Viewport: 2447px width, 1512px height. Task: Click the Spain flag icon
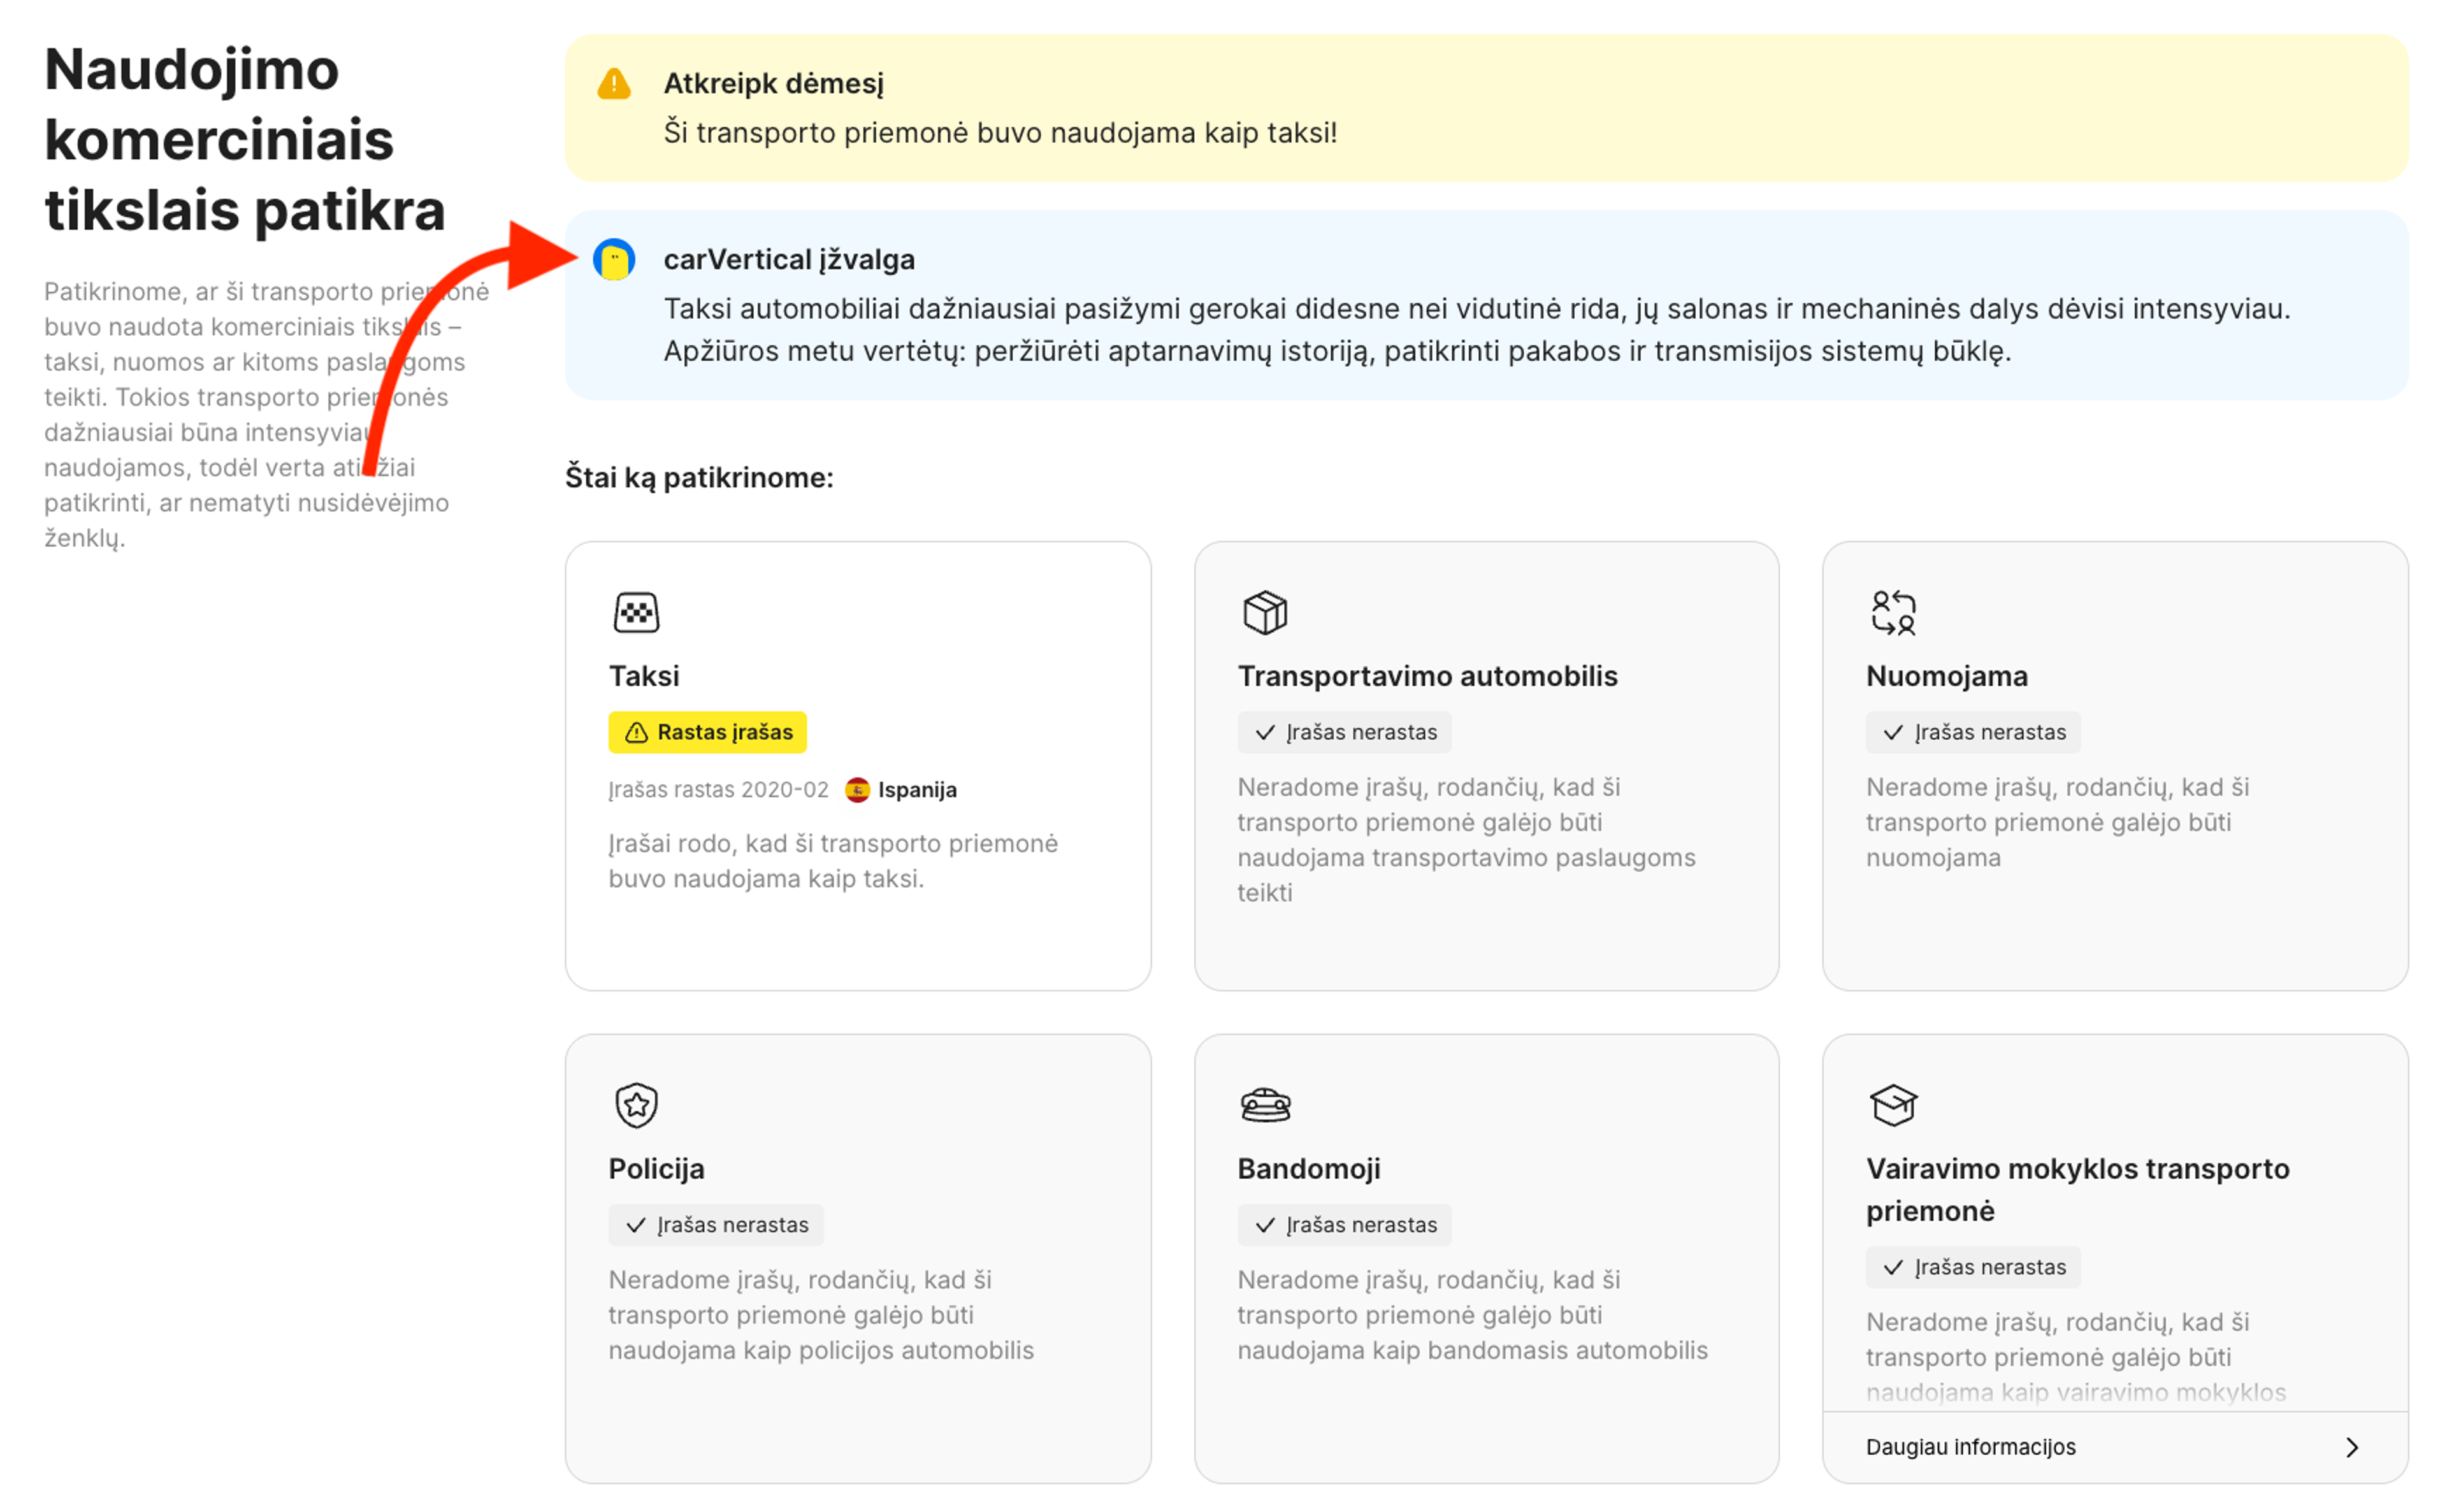(x=857, y=790)
